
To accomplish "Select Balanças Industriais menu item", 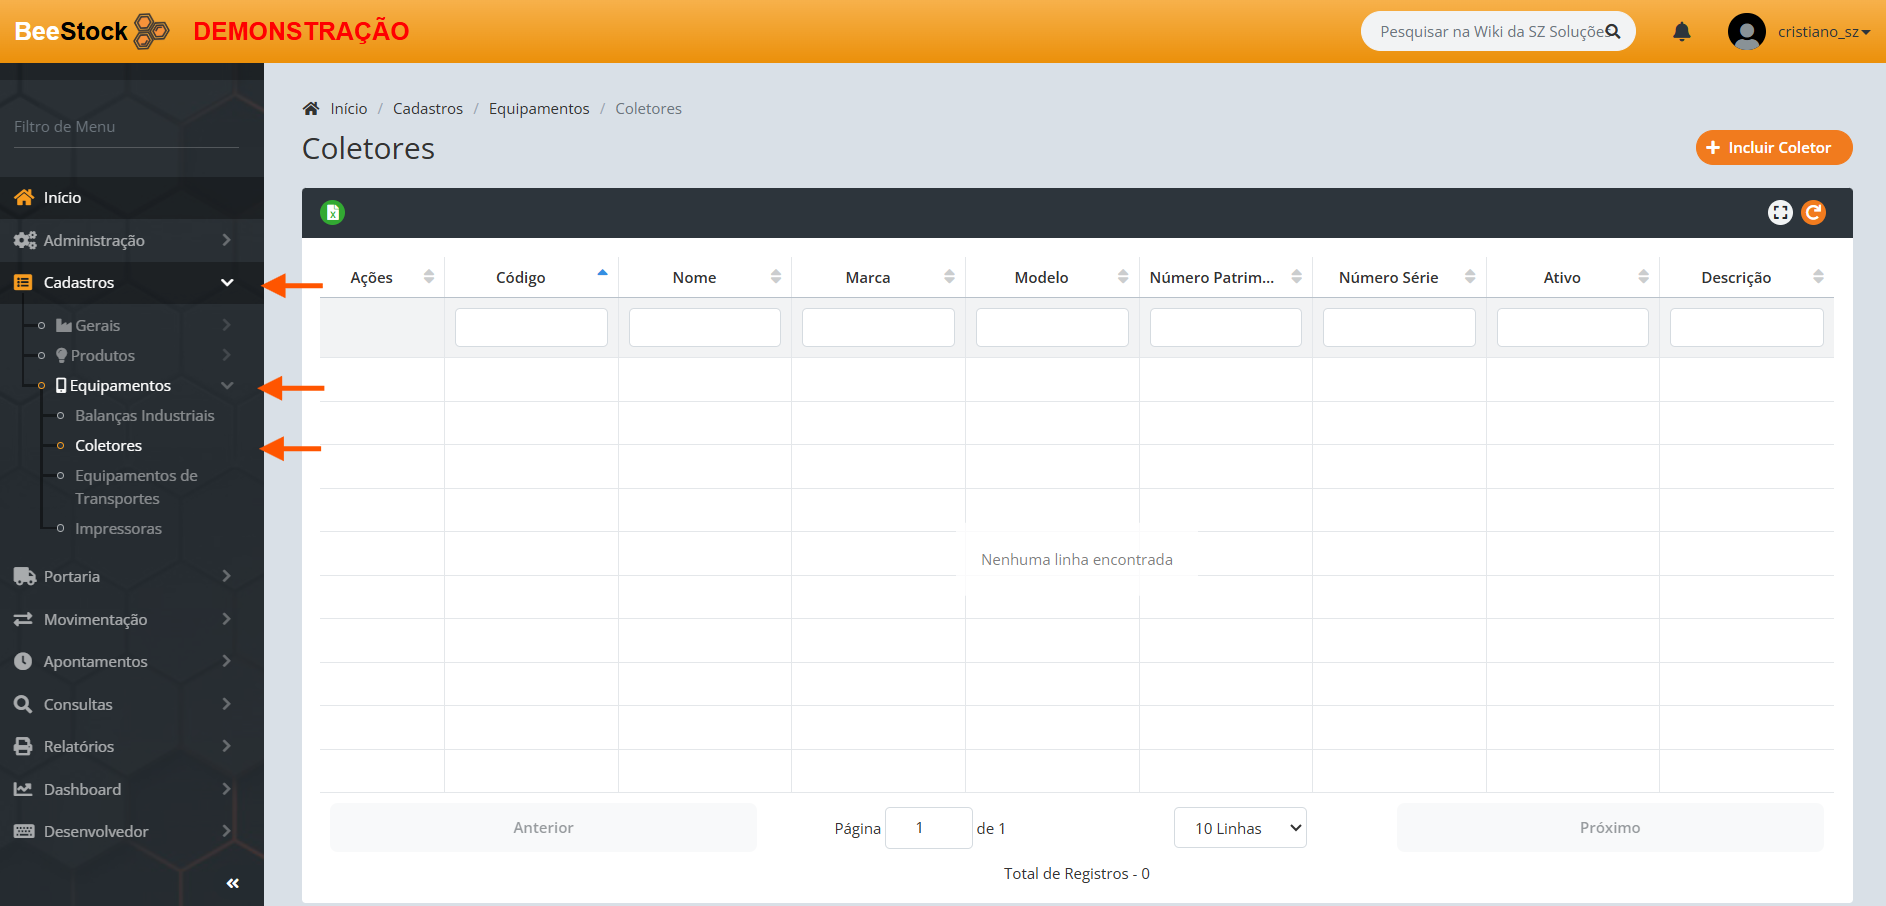I will 144,415.
